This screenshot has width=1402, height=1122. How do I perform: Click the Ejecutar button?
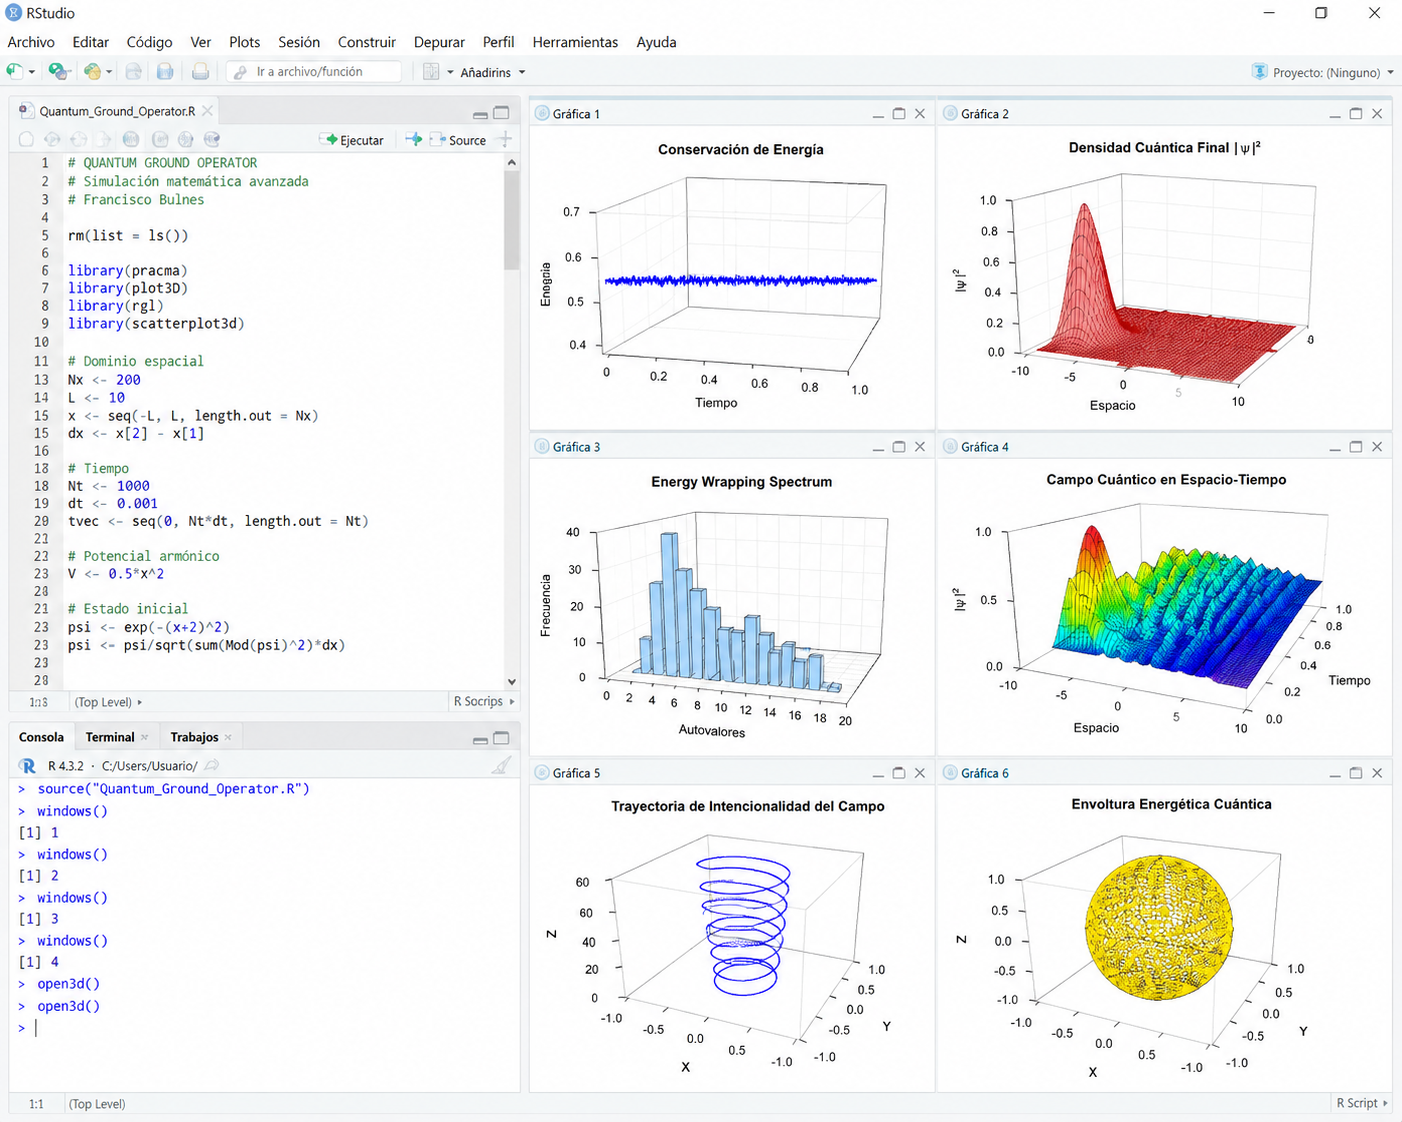[x=353, y=140]
